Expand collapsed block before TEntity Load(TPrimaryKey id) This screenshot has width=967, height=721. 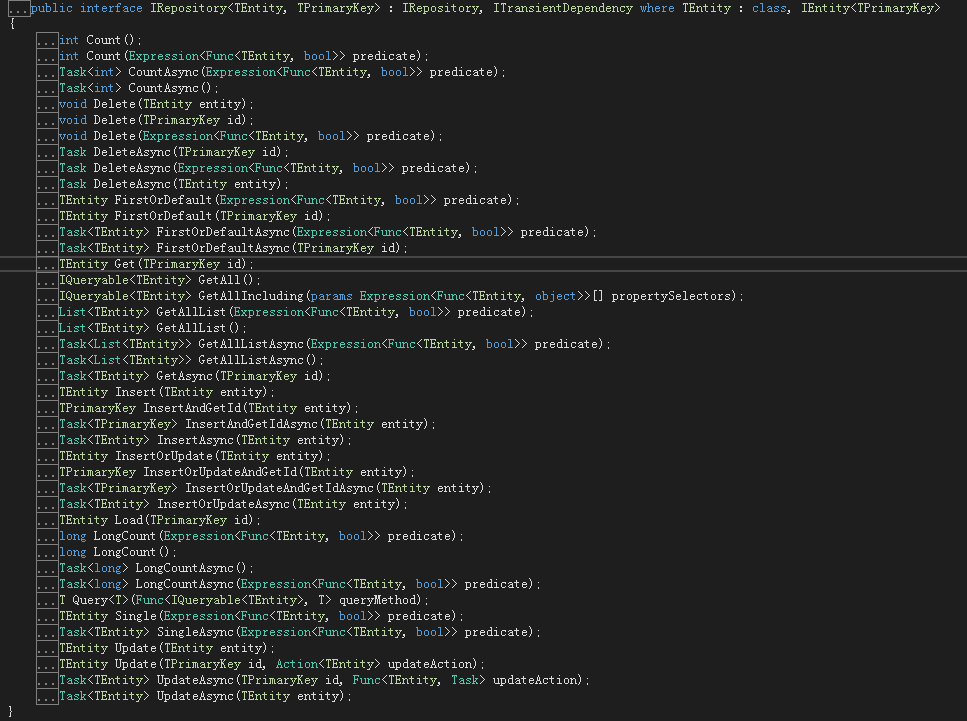coord(47,521)
